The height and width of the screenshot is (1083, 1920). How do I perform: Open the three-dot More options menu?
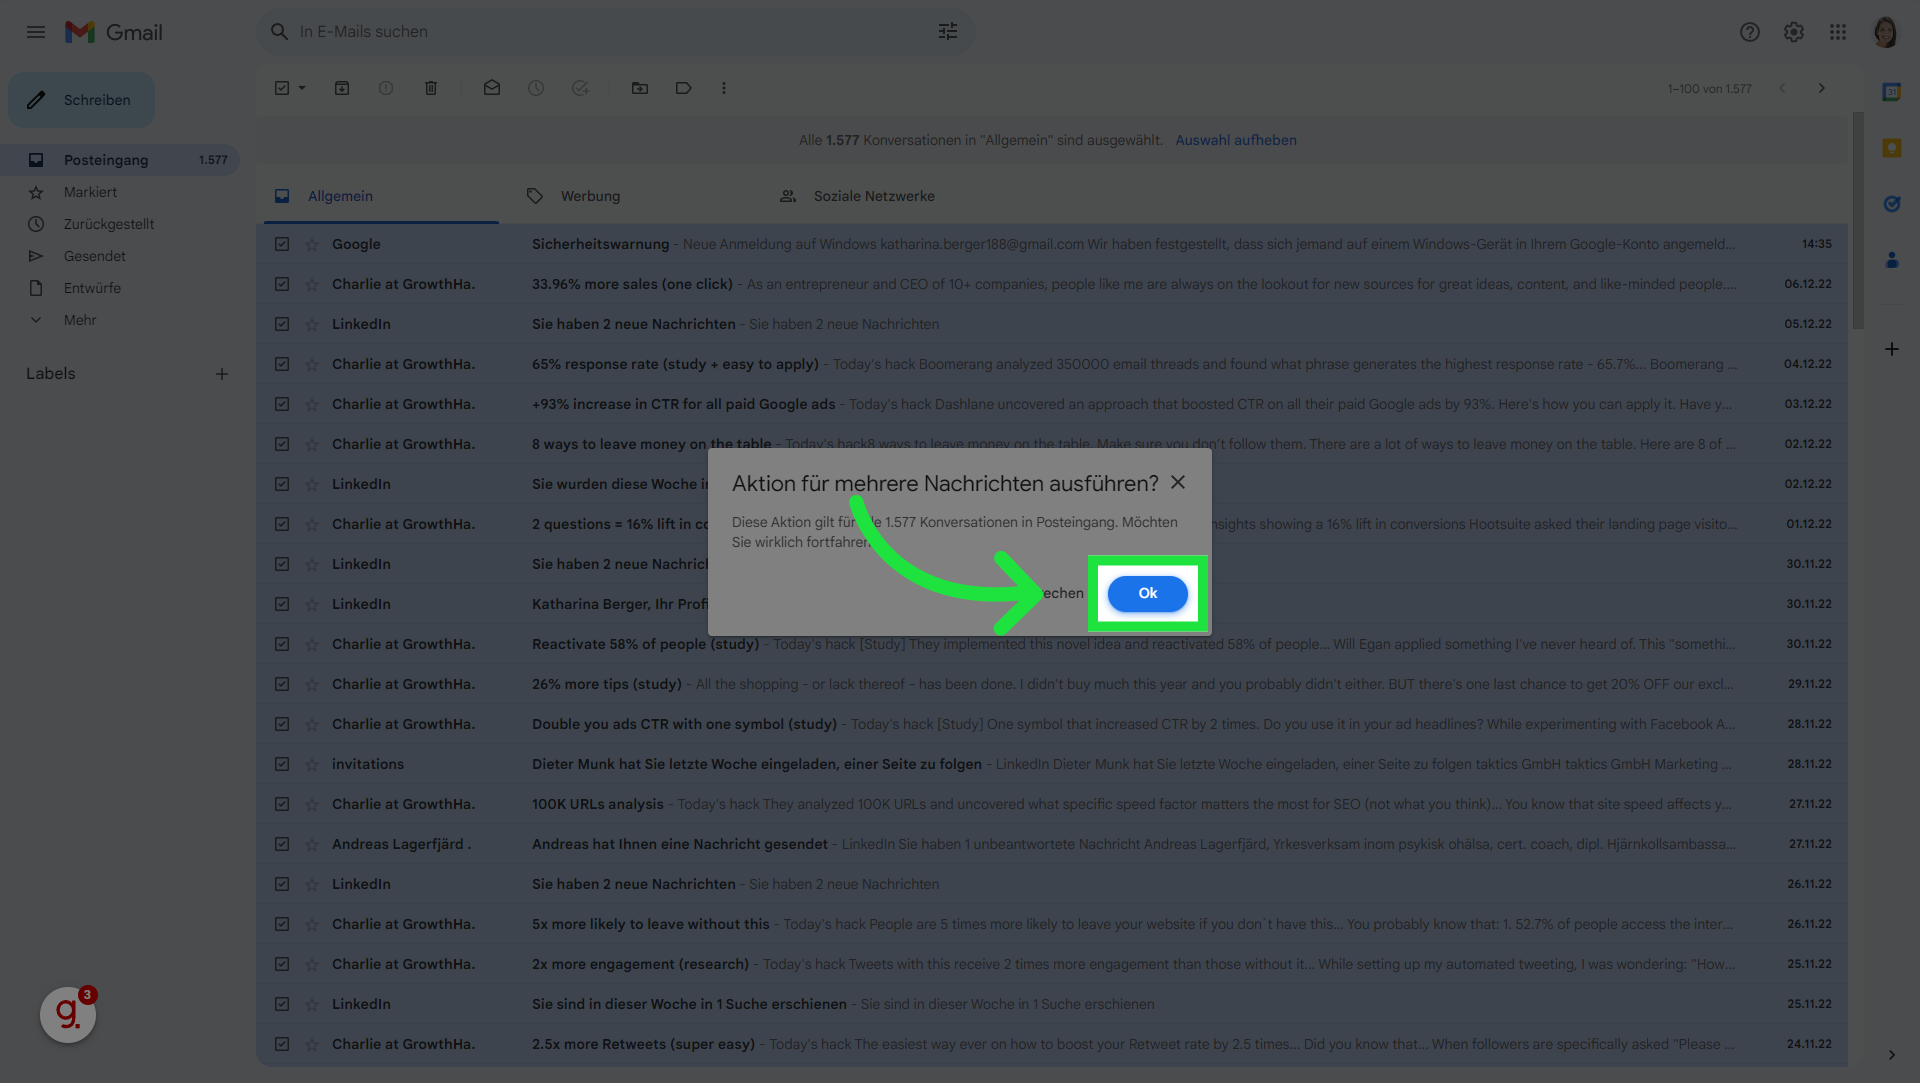724,88
